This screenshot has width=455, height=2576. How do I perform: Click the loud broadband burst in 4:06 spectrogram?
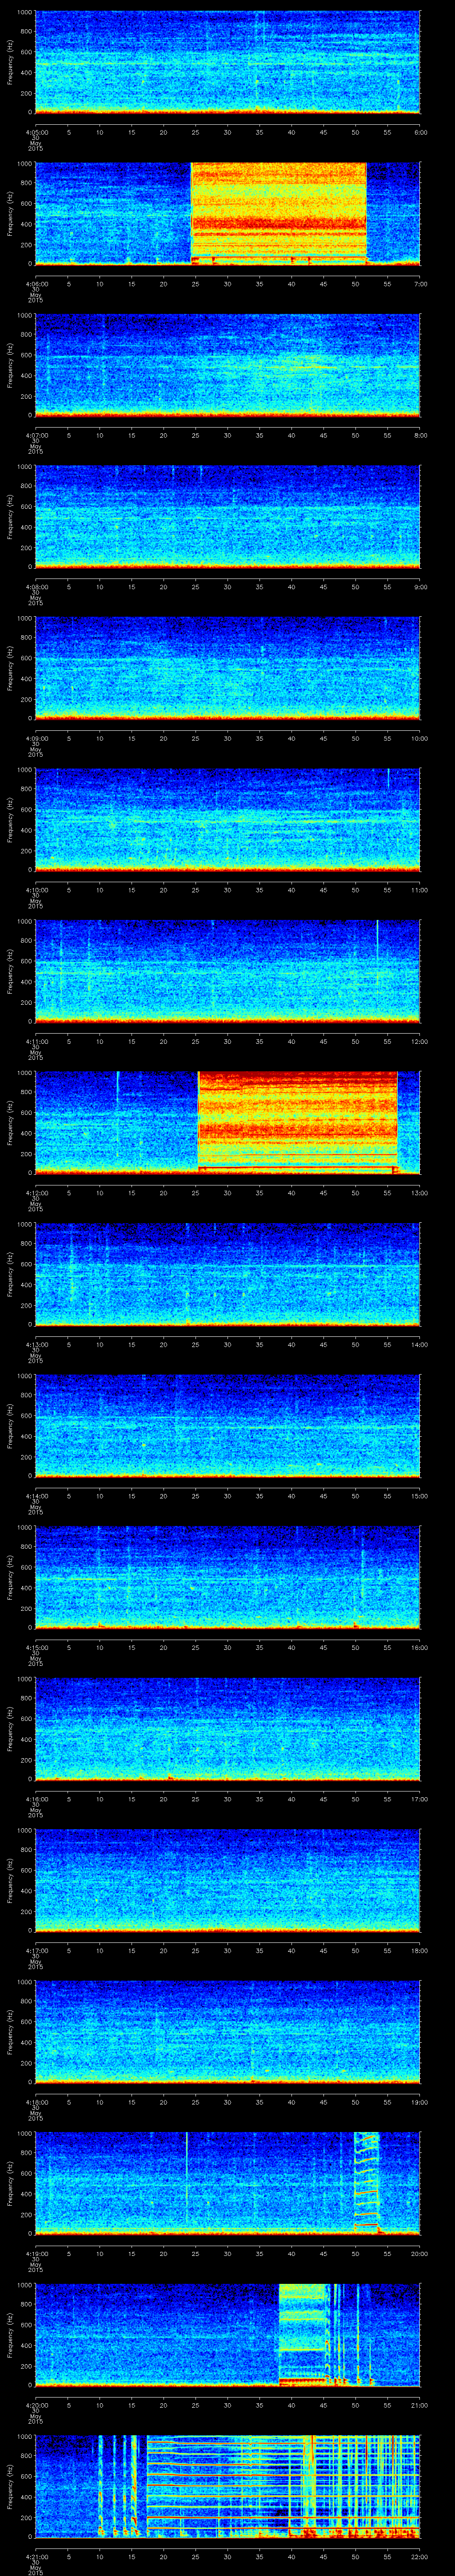[x=278, y=212]
